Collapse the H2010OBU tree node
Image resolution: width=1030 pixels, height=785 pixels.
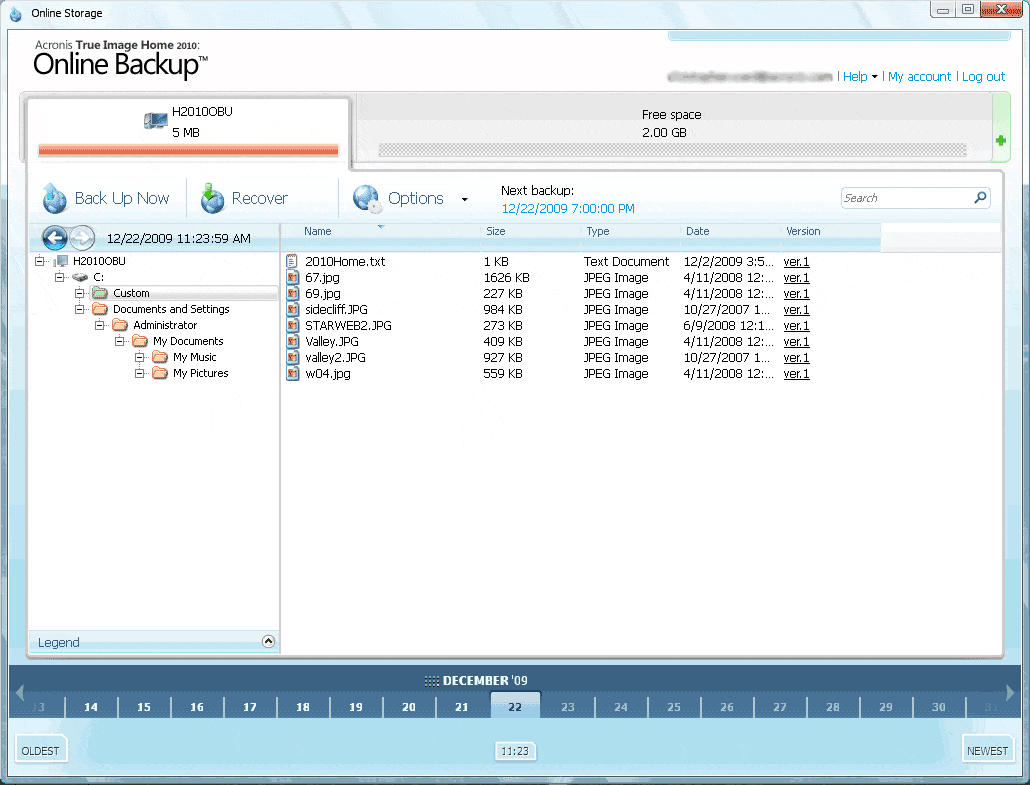point(39,261)
